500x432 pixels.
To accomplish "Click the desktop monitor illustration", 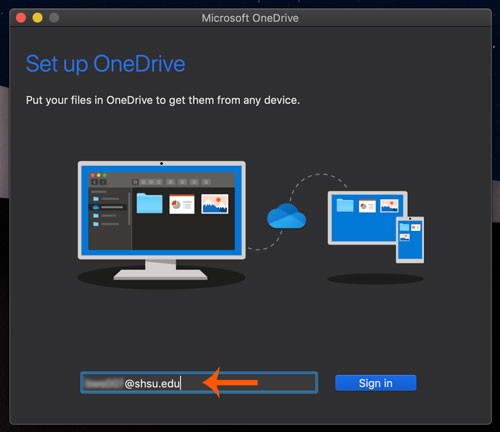I will (162, 221).
